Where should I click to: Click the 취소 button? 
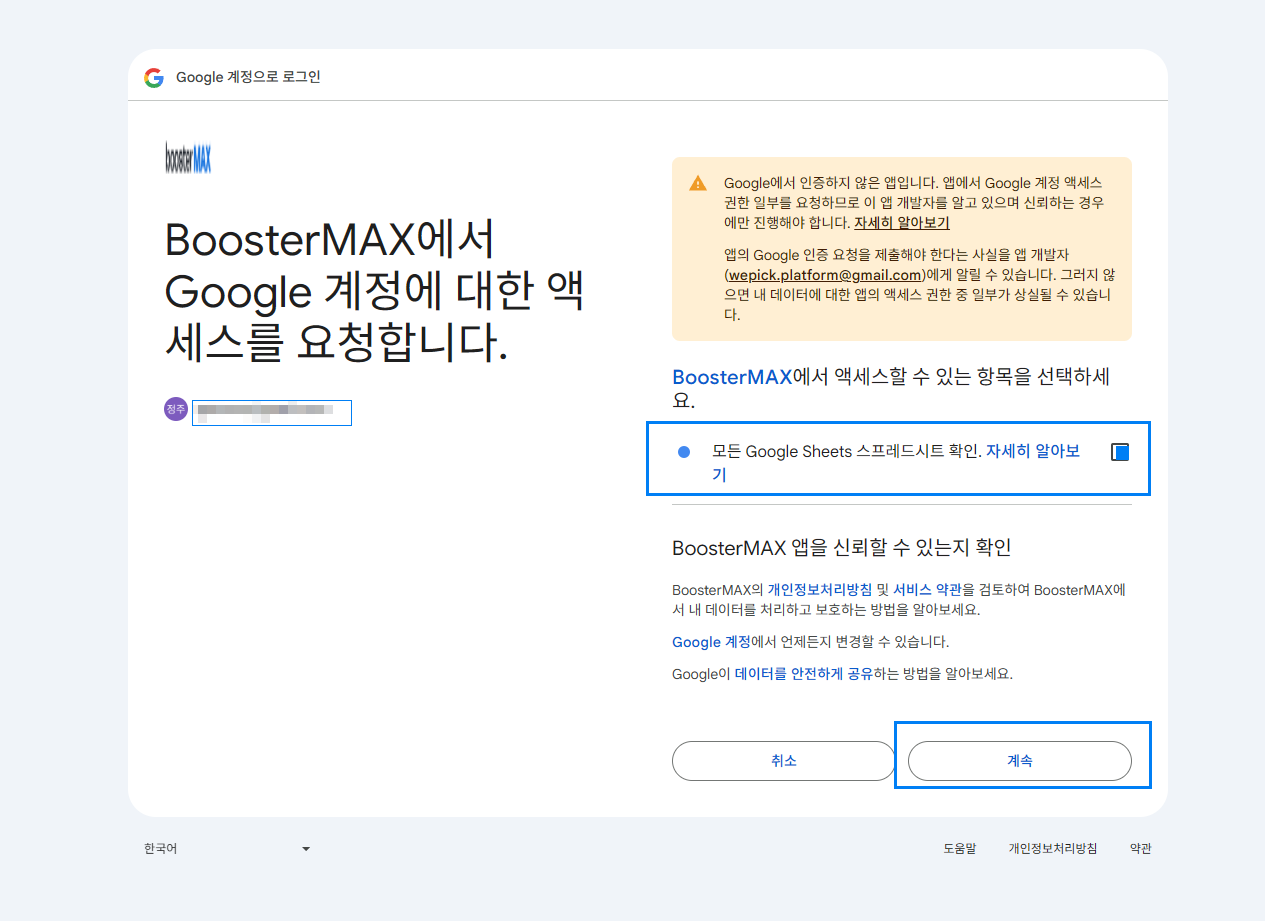pyautogui.click(x=784, y=761)
